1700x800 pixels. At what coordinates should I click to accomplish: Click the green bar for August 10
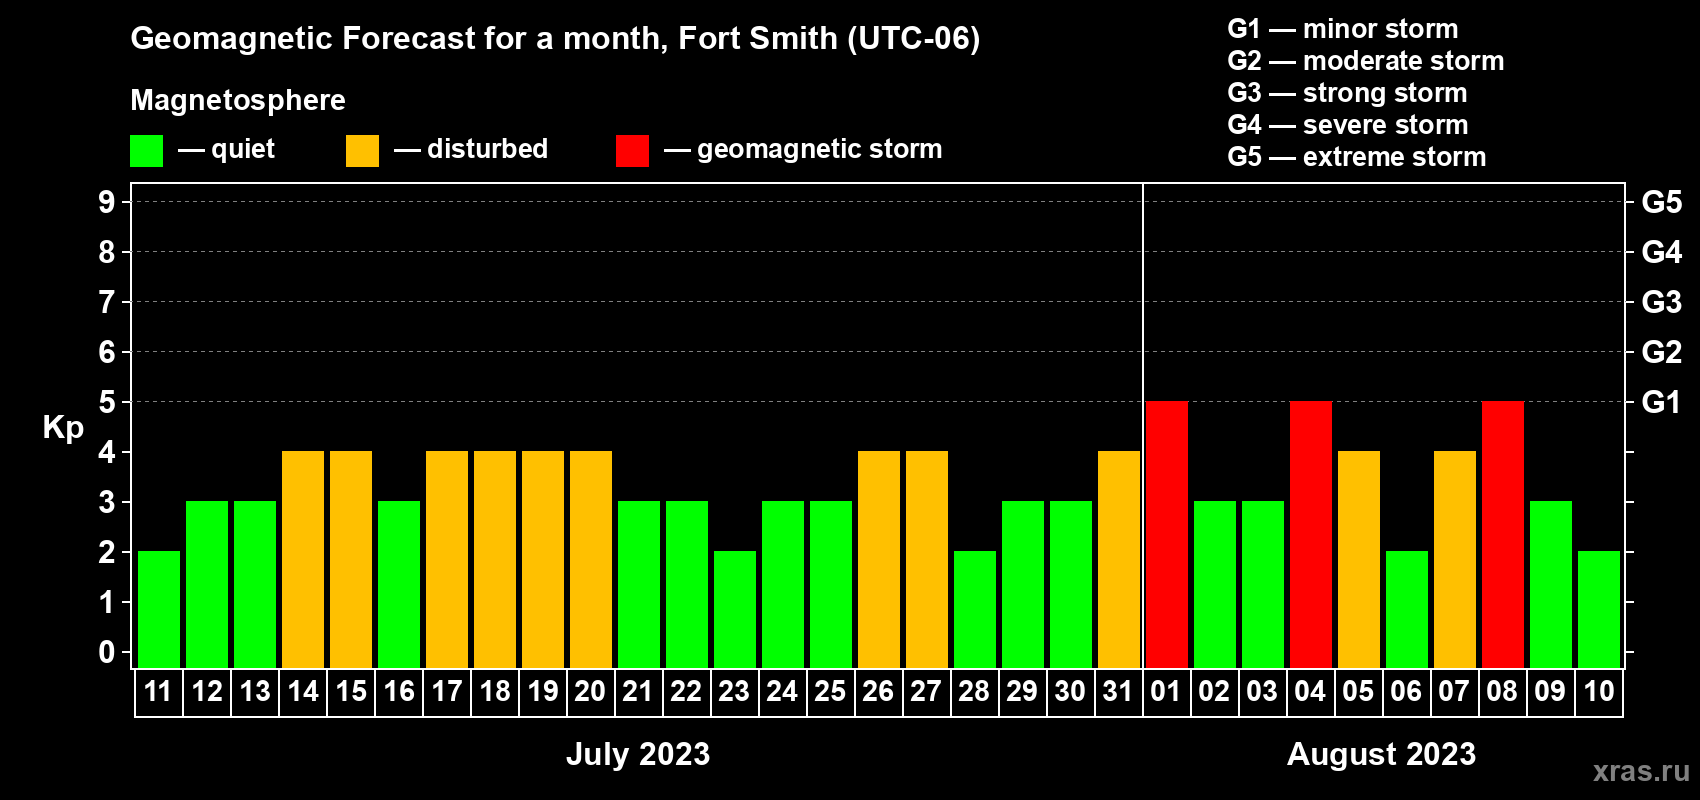[1599, 610]
